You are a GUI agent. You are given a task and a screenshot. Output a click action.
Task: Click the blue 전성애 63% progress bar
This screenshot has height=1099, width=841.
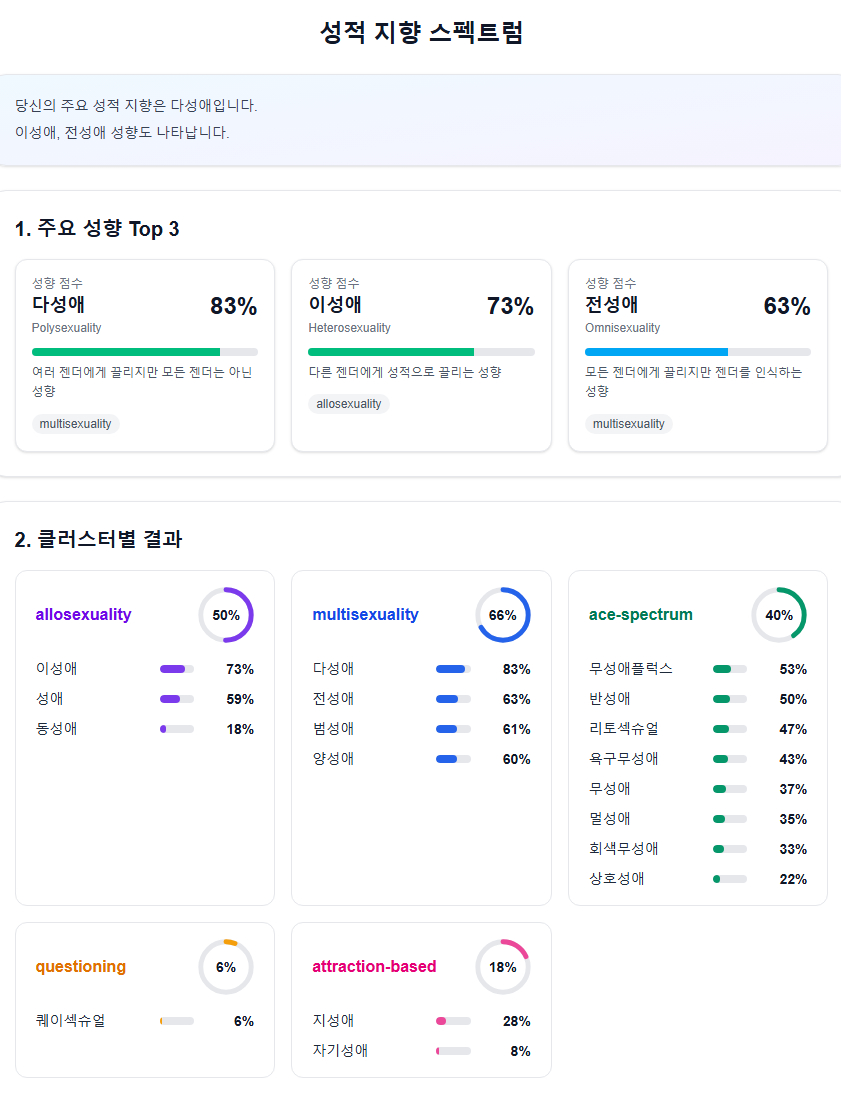click(698, 352)
